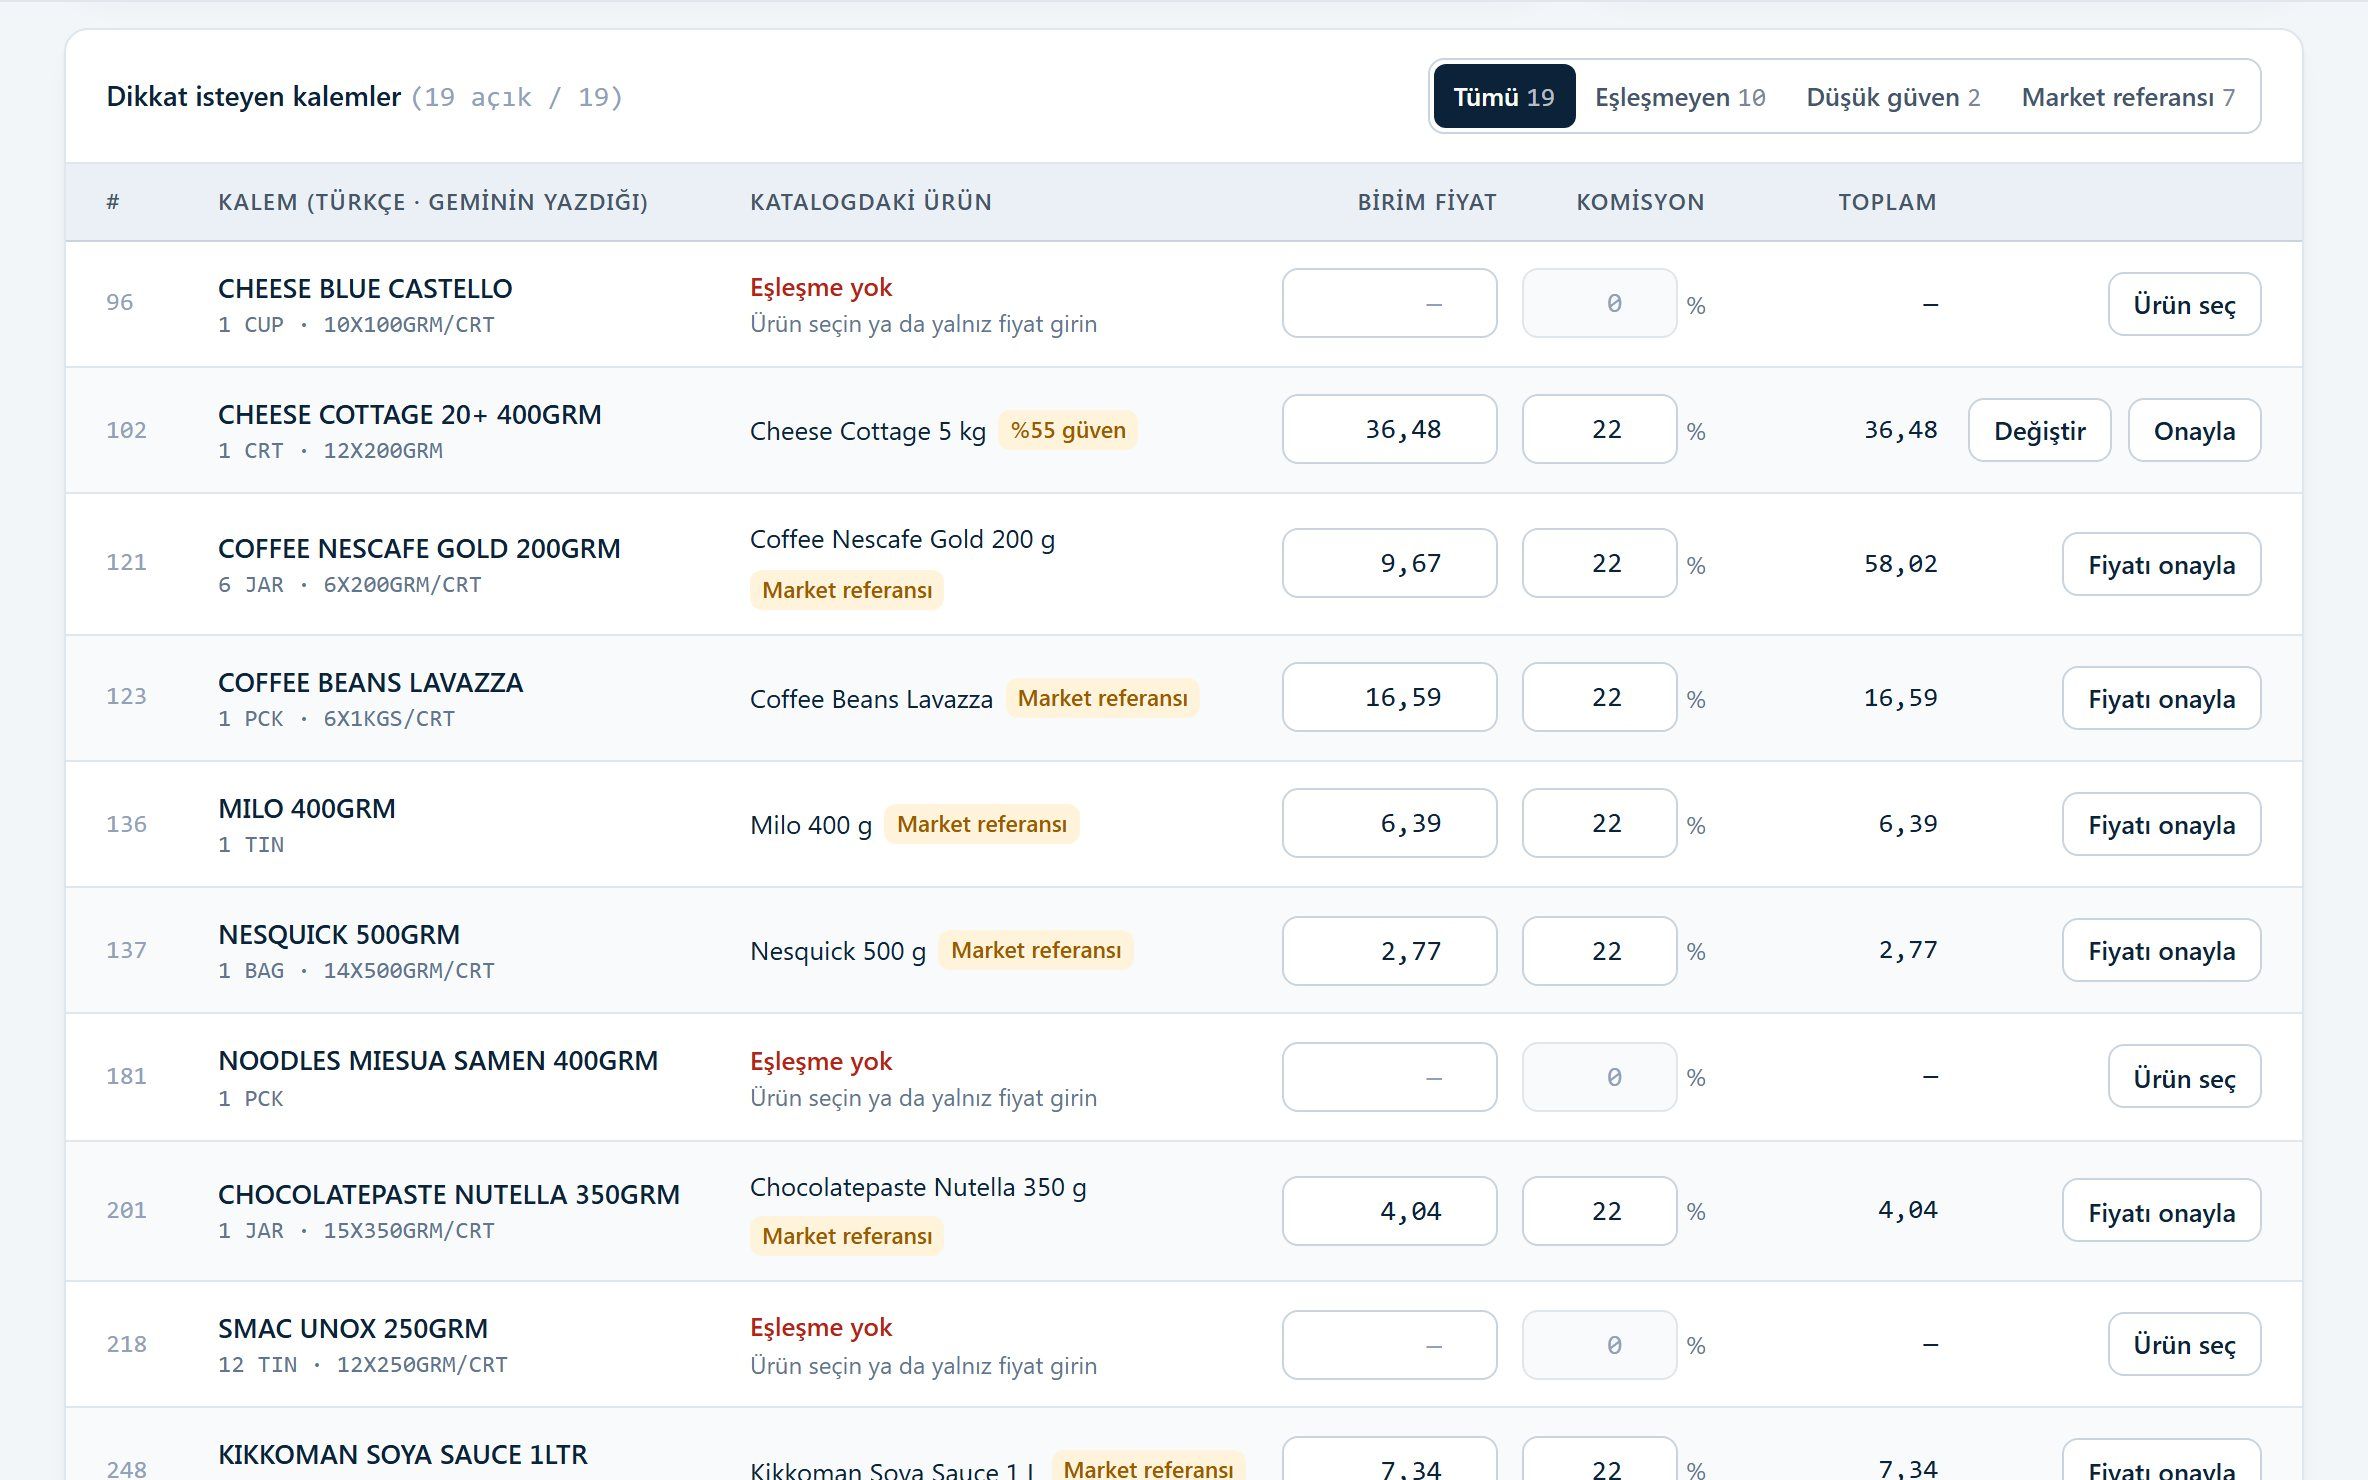Click total 58,02 in Nescafe Gold row

click(x=1901, y=564)
